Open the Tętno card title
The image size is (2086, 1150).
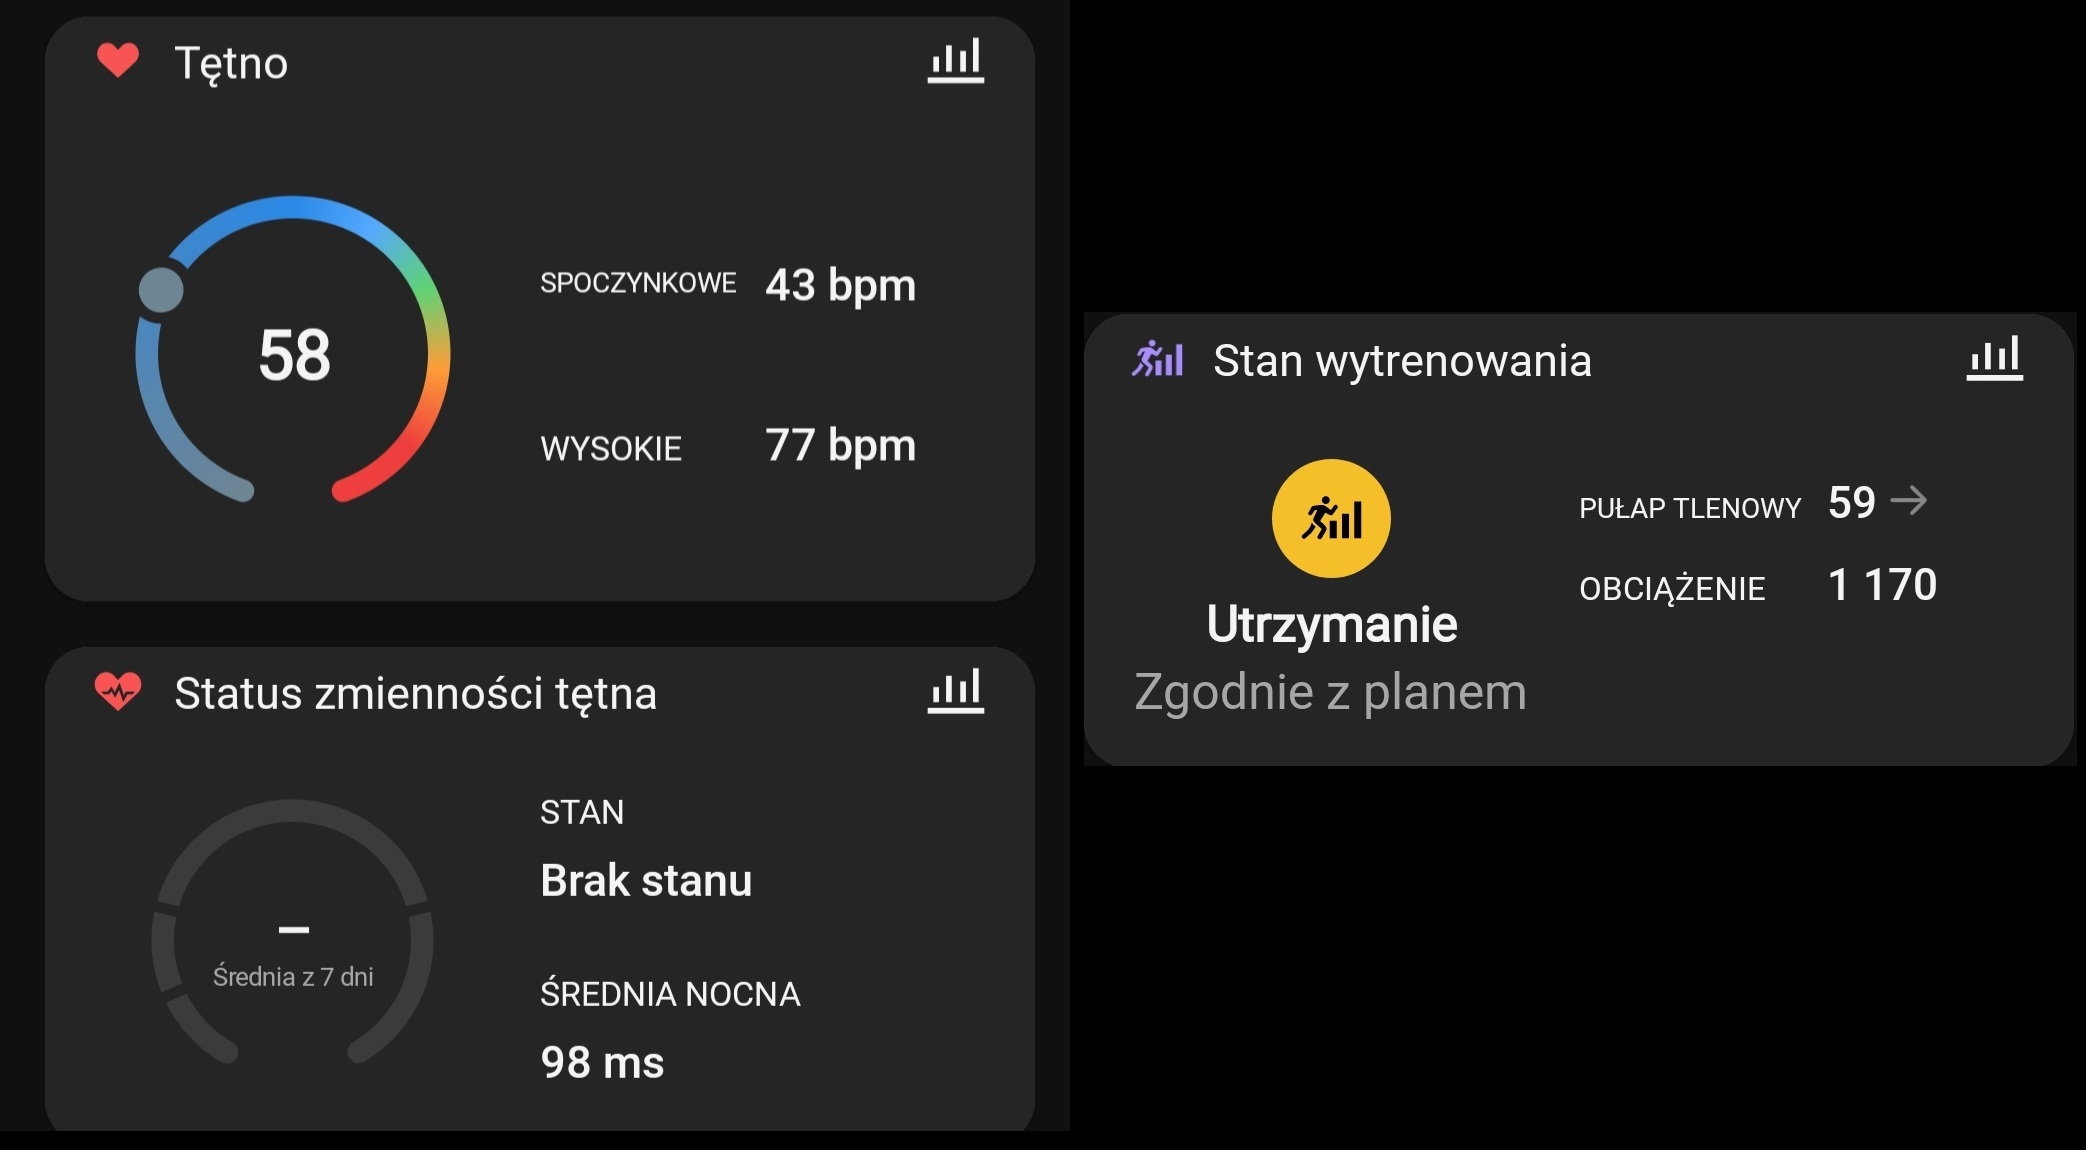click(231, 63)
